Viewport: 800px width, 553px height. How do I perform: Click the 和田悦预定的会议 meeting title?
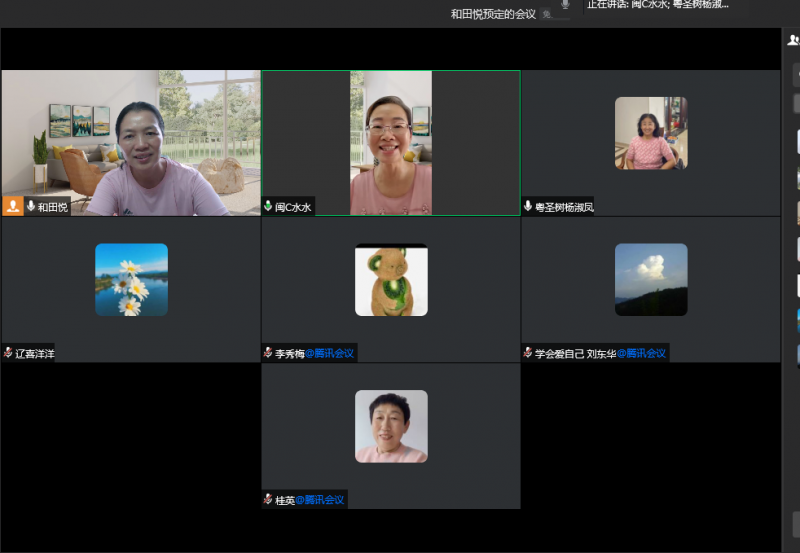493,14
